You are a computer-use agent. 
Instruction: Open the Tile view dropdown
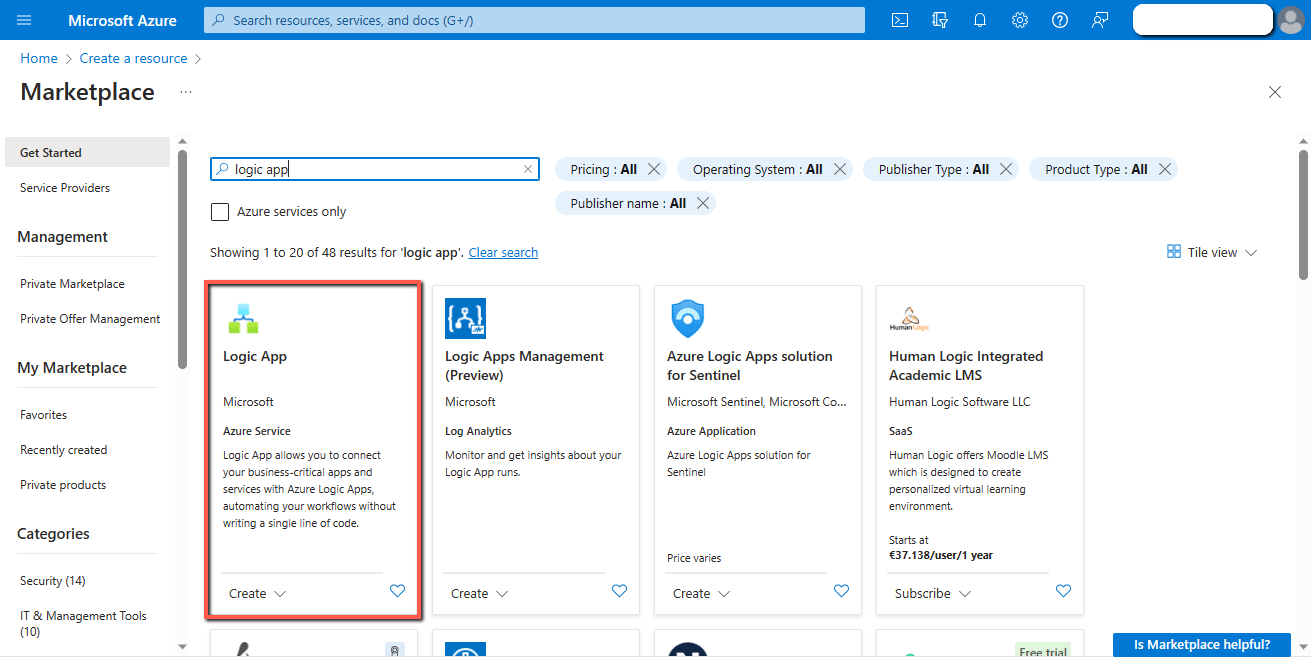pyautogui.click(x=1212, y=252)
